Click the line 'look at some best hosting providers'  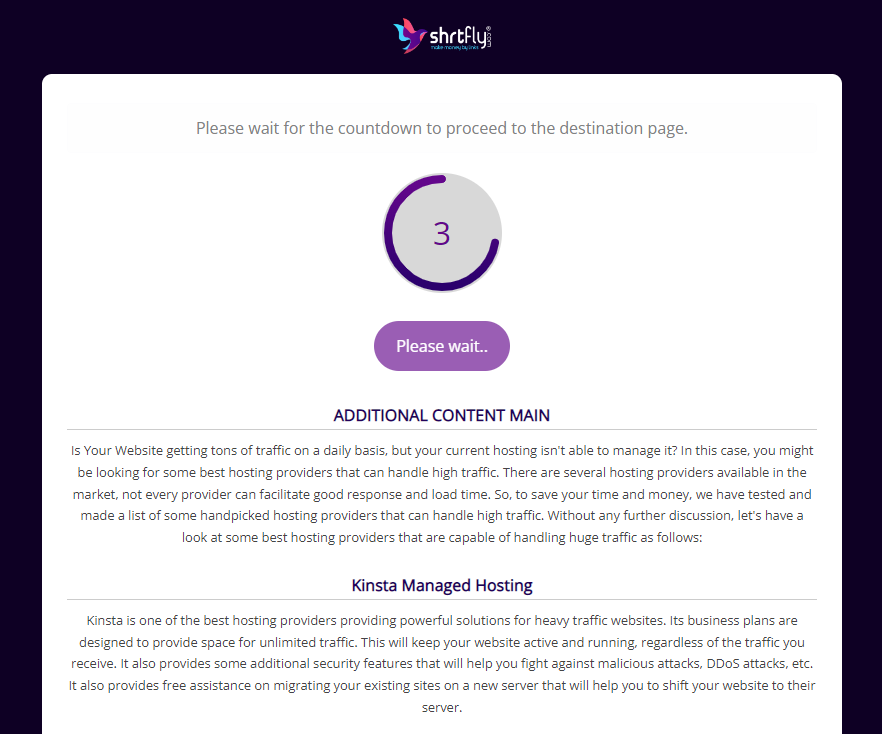coord(442,537)
